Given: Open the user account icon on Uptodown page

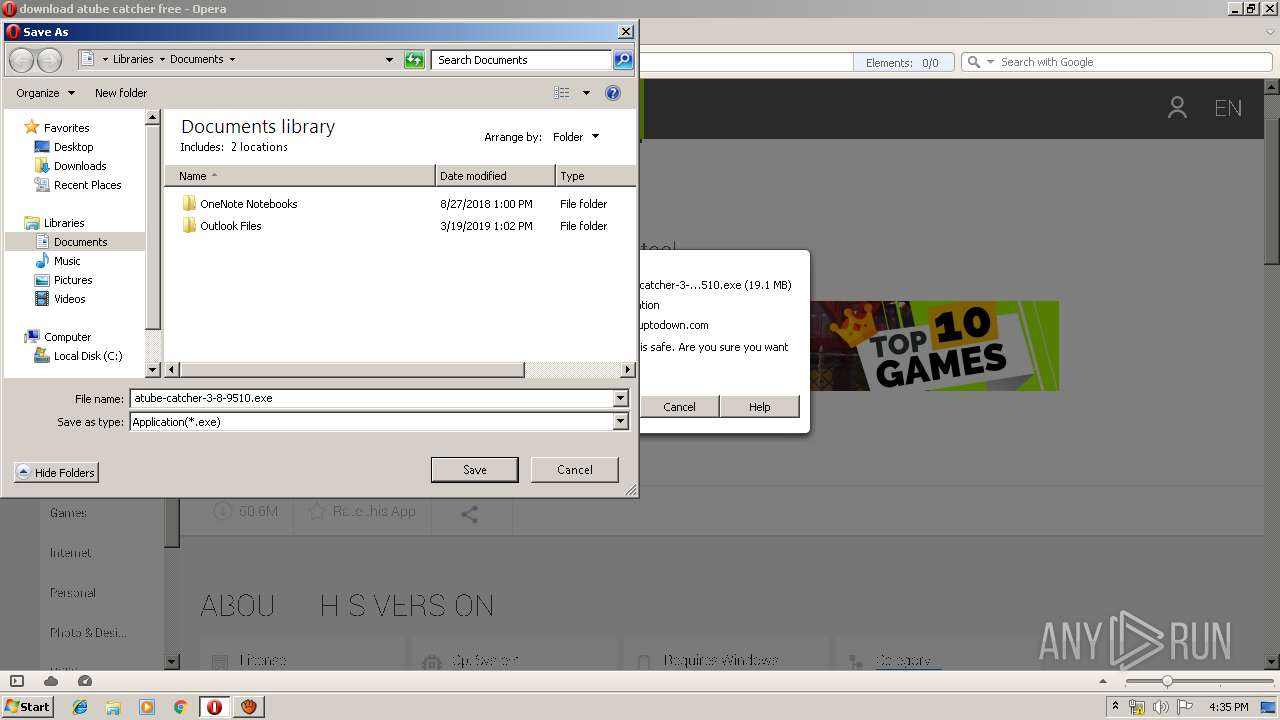Looking at the screenshot, I should point(1177,108).
